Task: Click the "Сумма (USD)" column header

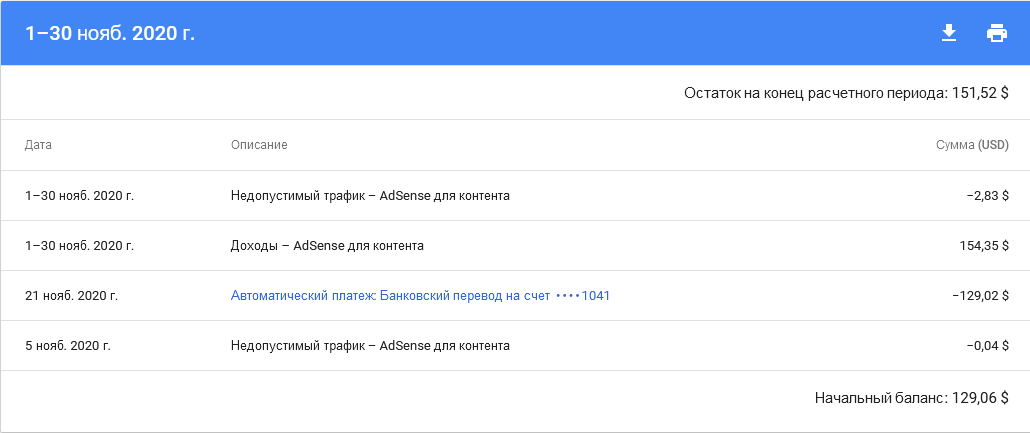Action: (972, 145)
